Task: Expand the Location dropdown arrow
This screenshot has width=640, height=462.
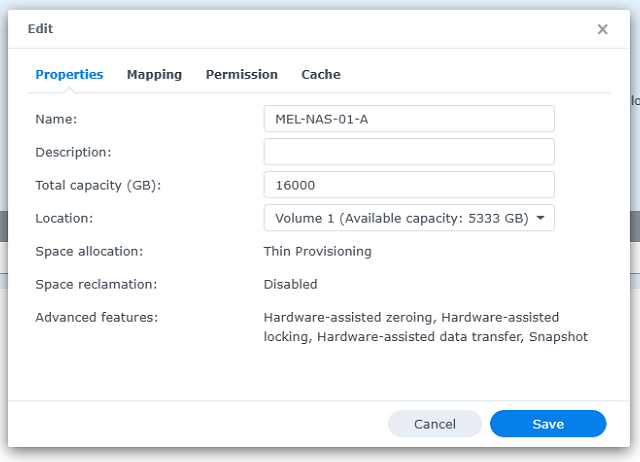Action: pyautogui.click(x=540, y=218)
